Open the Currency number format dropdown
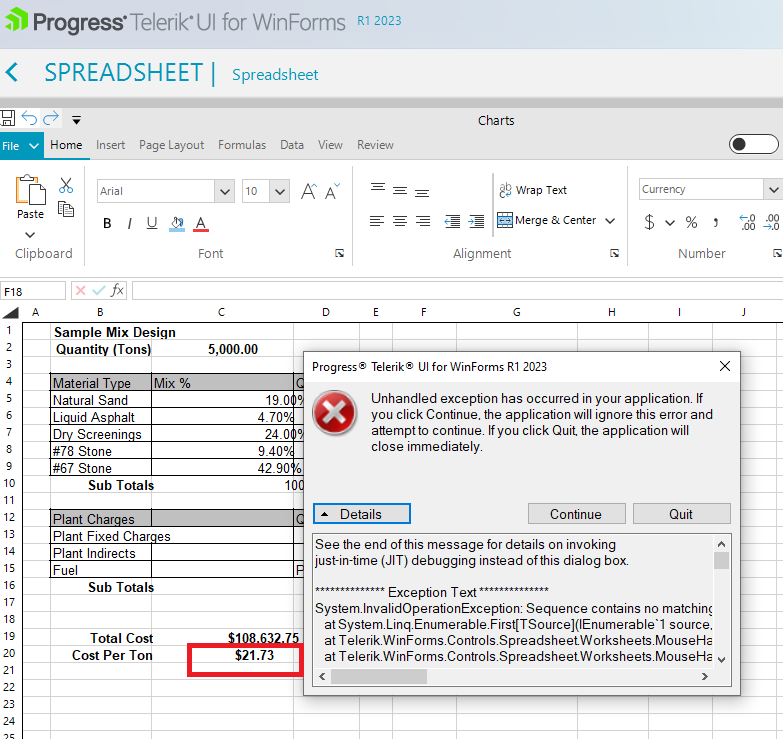The image size is (783, 739). [x=773, y=189]
